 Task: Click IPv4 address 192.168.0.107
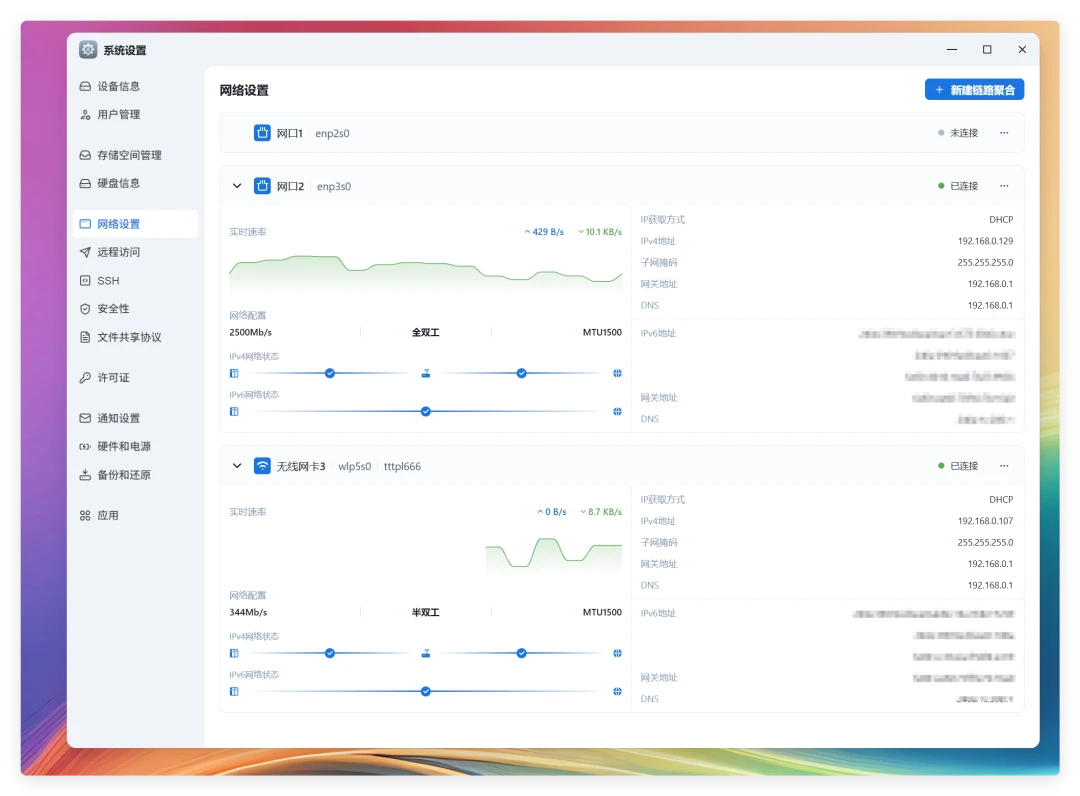tap(985, 521)
